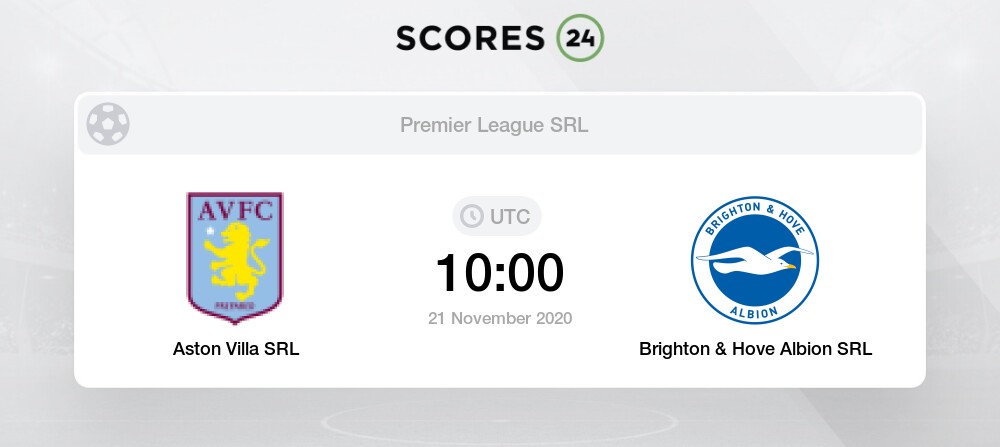Click the yellow lion on Villa crest
The width and height of the screenshot is (1000, 447).
(x=237, y=261)
